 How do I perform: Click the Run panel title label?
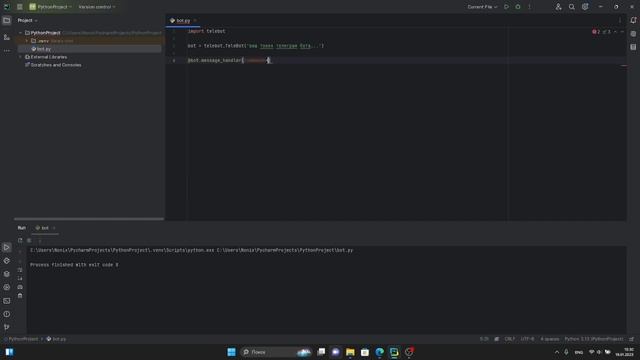22,228
